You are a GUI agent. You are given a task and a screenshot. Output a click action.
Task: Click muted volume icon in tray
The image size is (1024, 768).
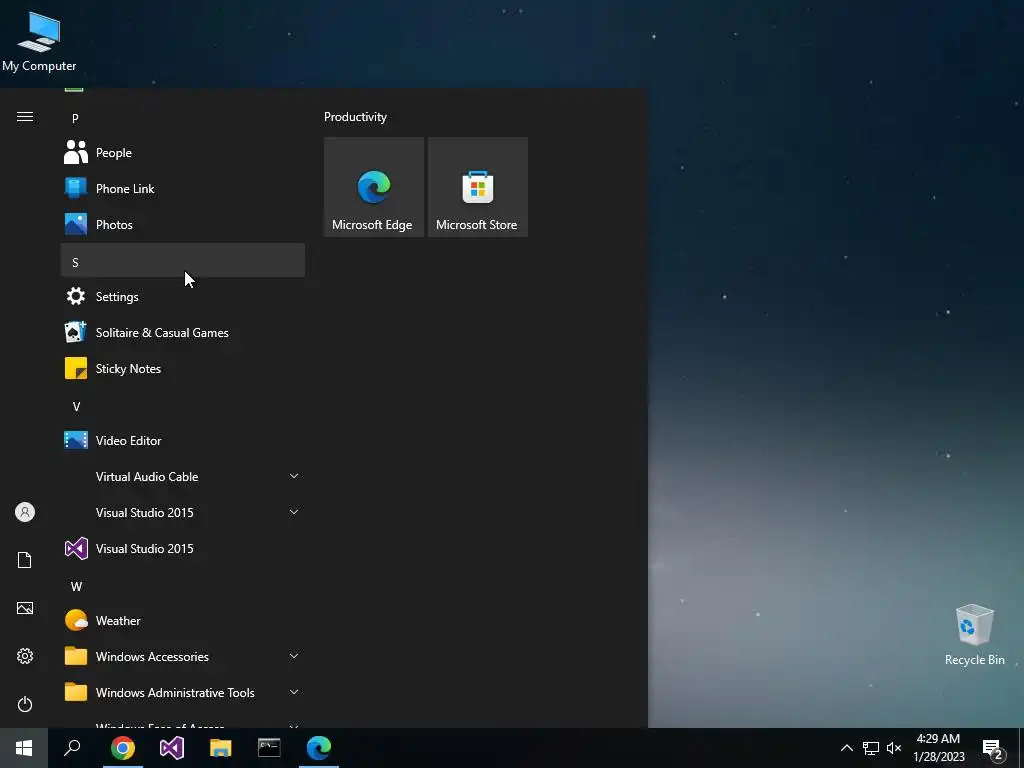click(x=894, y=748)
